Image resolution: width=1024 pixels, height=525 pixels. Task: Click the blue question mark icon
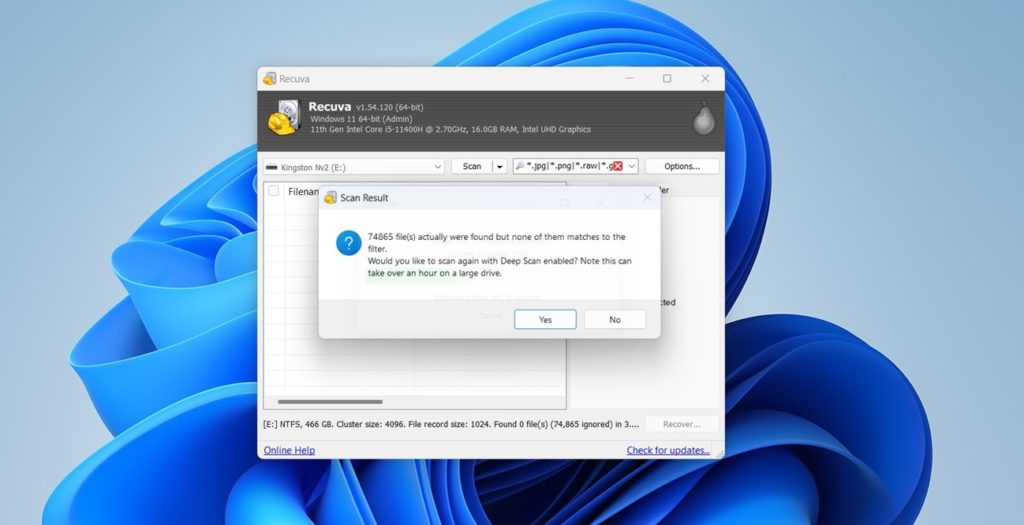349,243
